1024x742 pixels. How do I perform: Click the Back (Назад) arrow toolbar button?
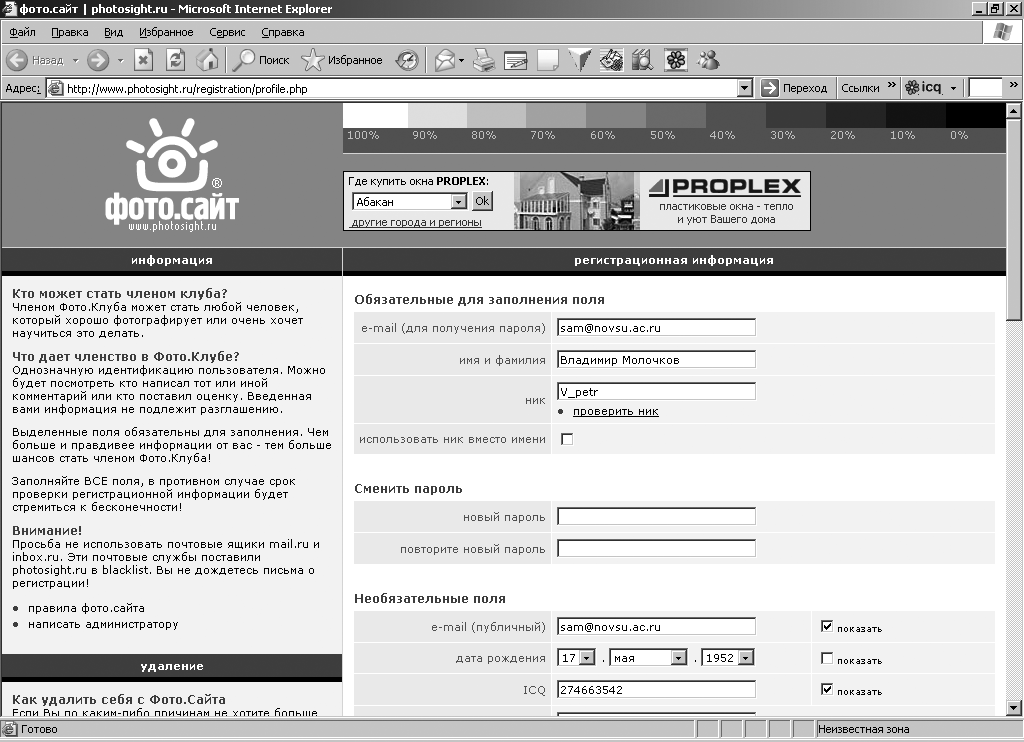[x=18, y=61]
